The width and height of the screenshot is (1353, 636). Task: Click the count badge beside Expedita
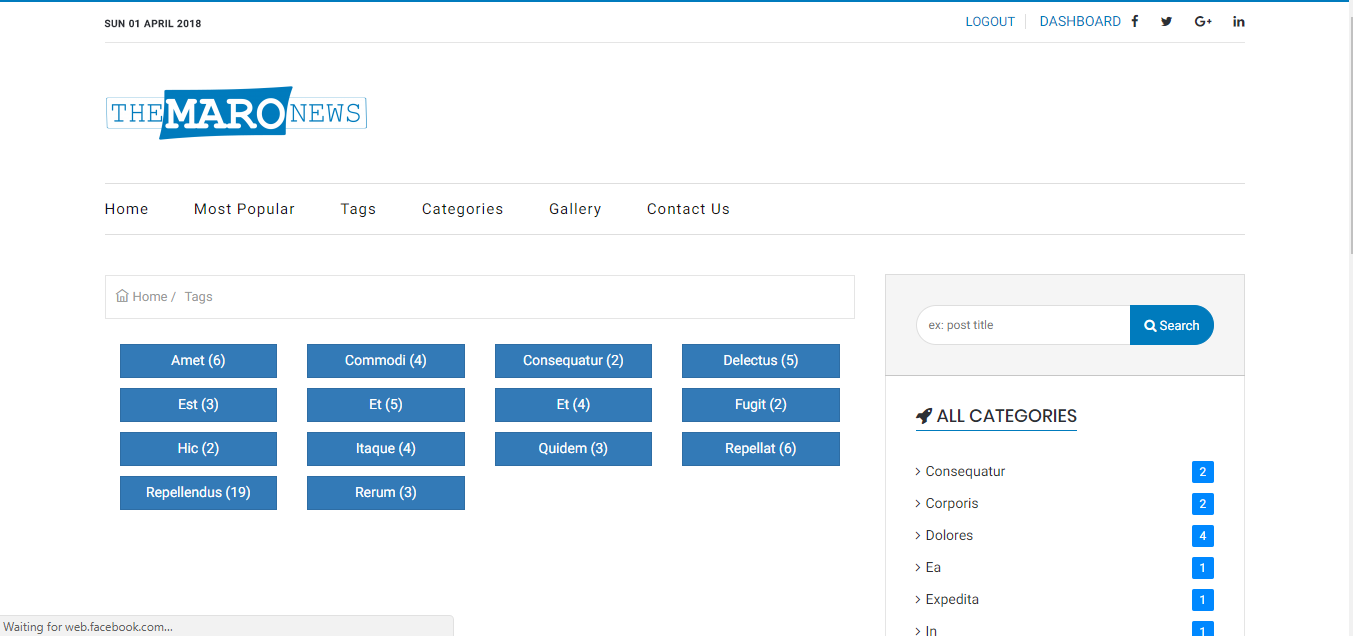1203,600
